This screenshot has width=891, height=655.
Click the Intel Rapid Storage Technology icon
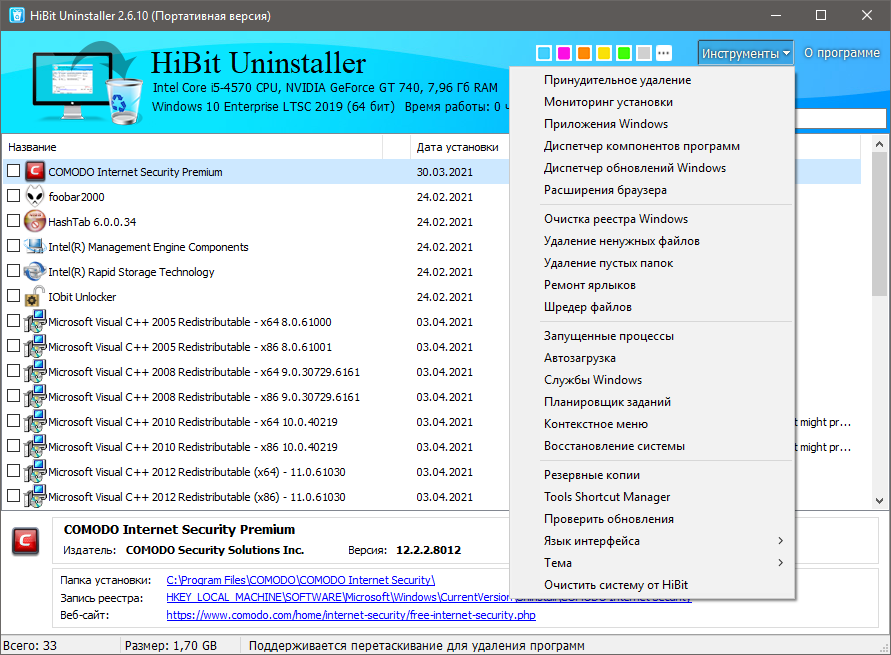point(35,272)
